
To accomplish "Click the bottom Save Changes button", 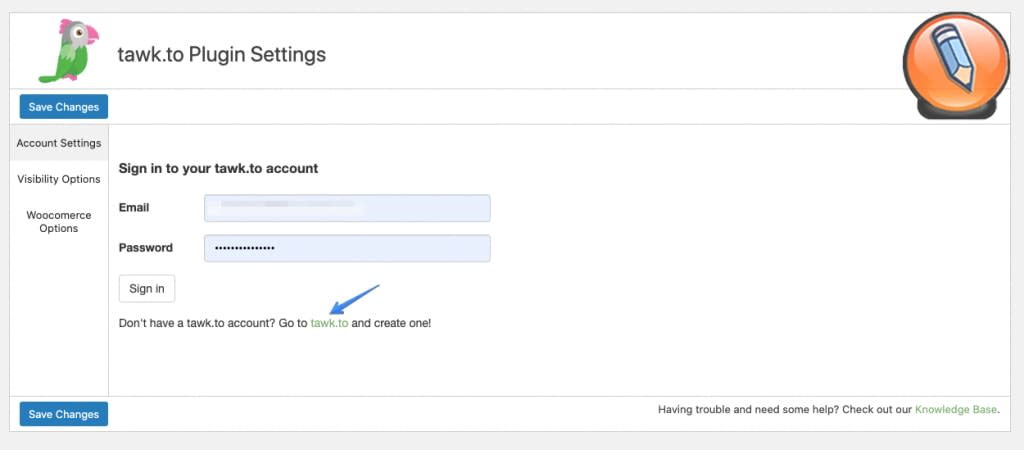I will [x=63, y=413].
